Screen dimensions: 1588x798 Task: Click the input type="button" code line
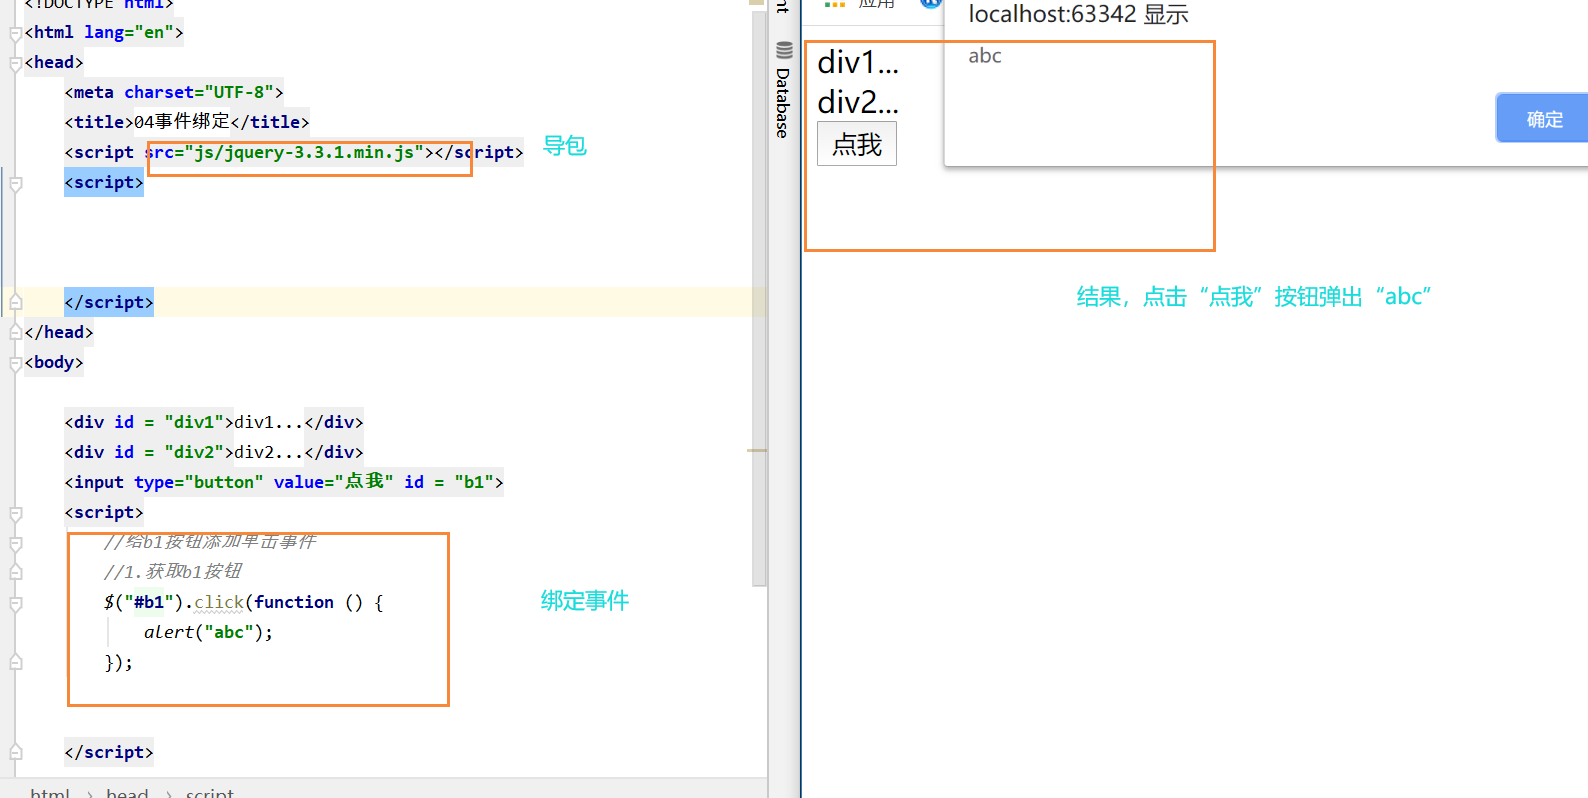pyautogui.click(x=284, y=482)
